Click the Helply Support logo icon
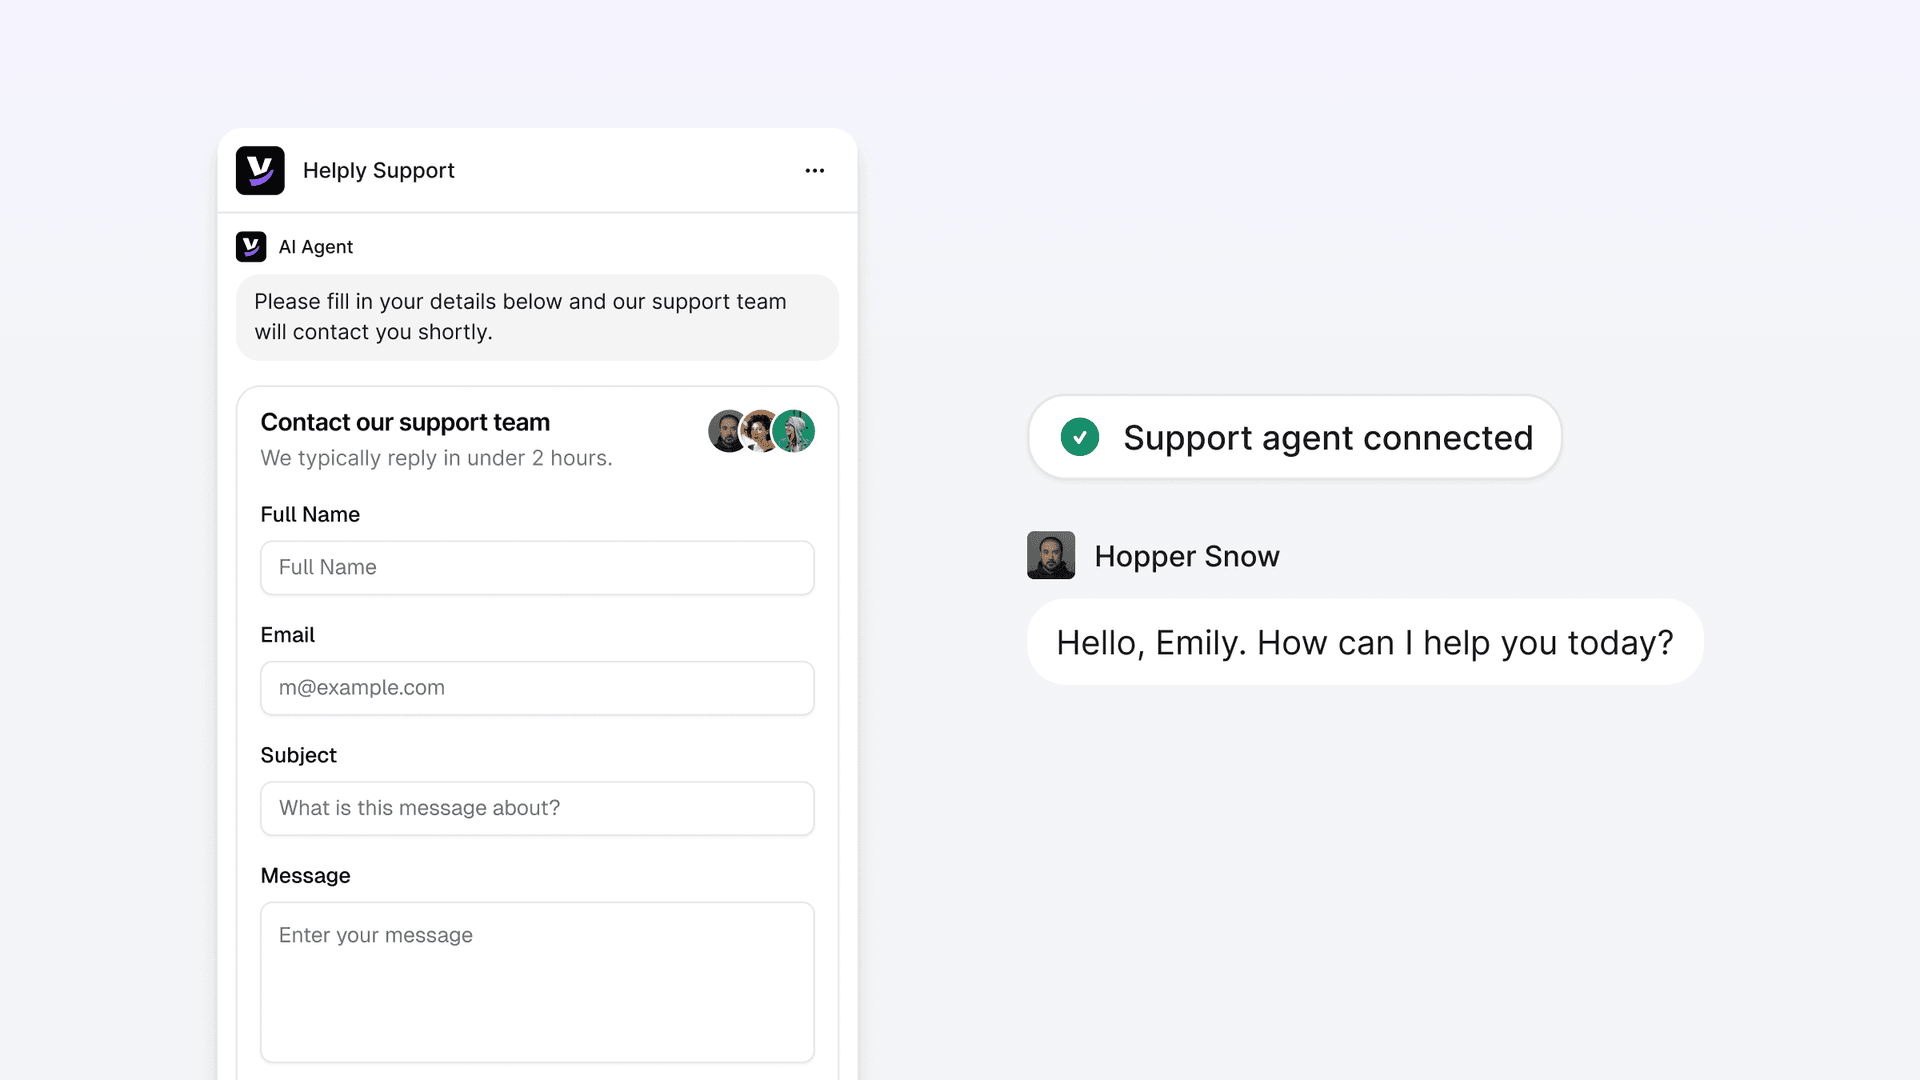1920x1080 pixels. (260, 171)
